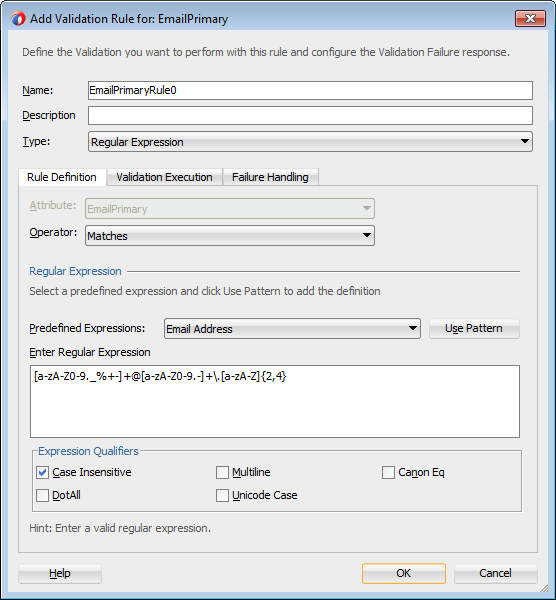556x600 pixels.
Task: Confirm the rule with OK
Action: (404, 573)
